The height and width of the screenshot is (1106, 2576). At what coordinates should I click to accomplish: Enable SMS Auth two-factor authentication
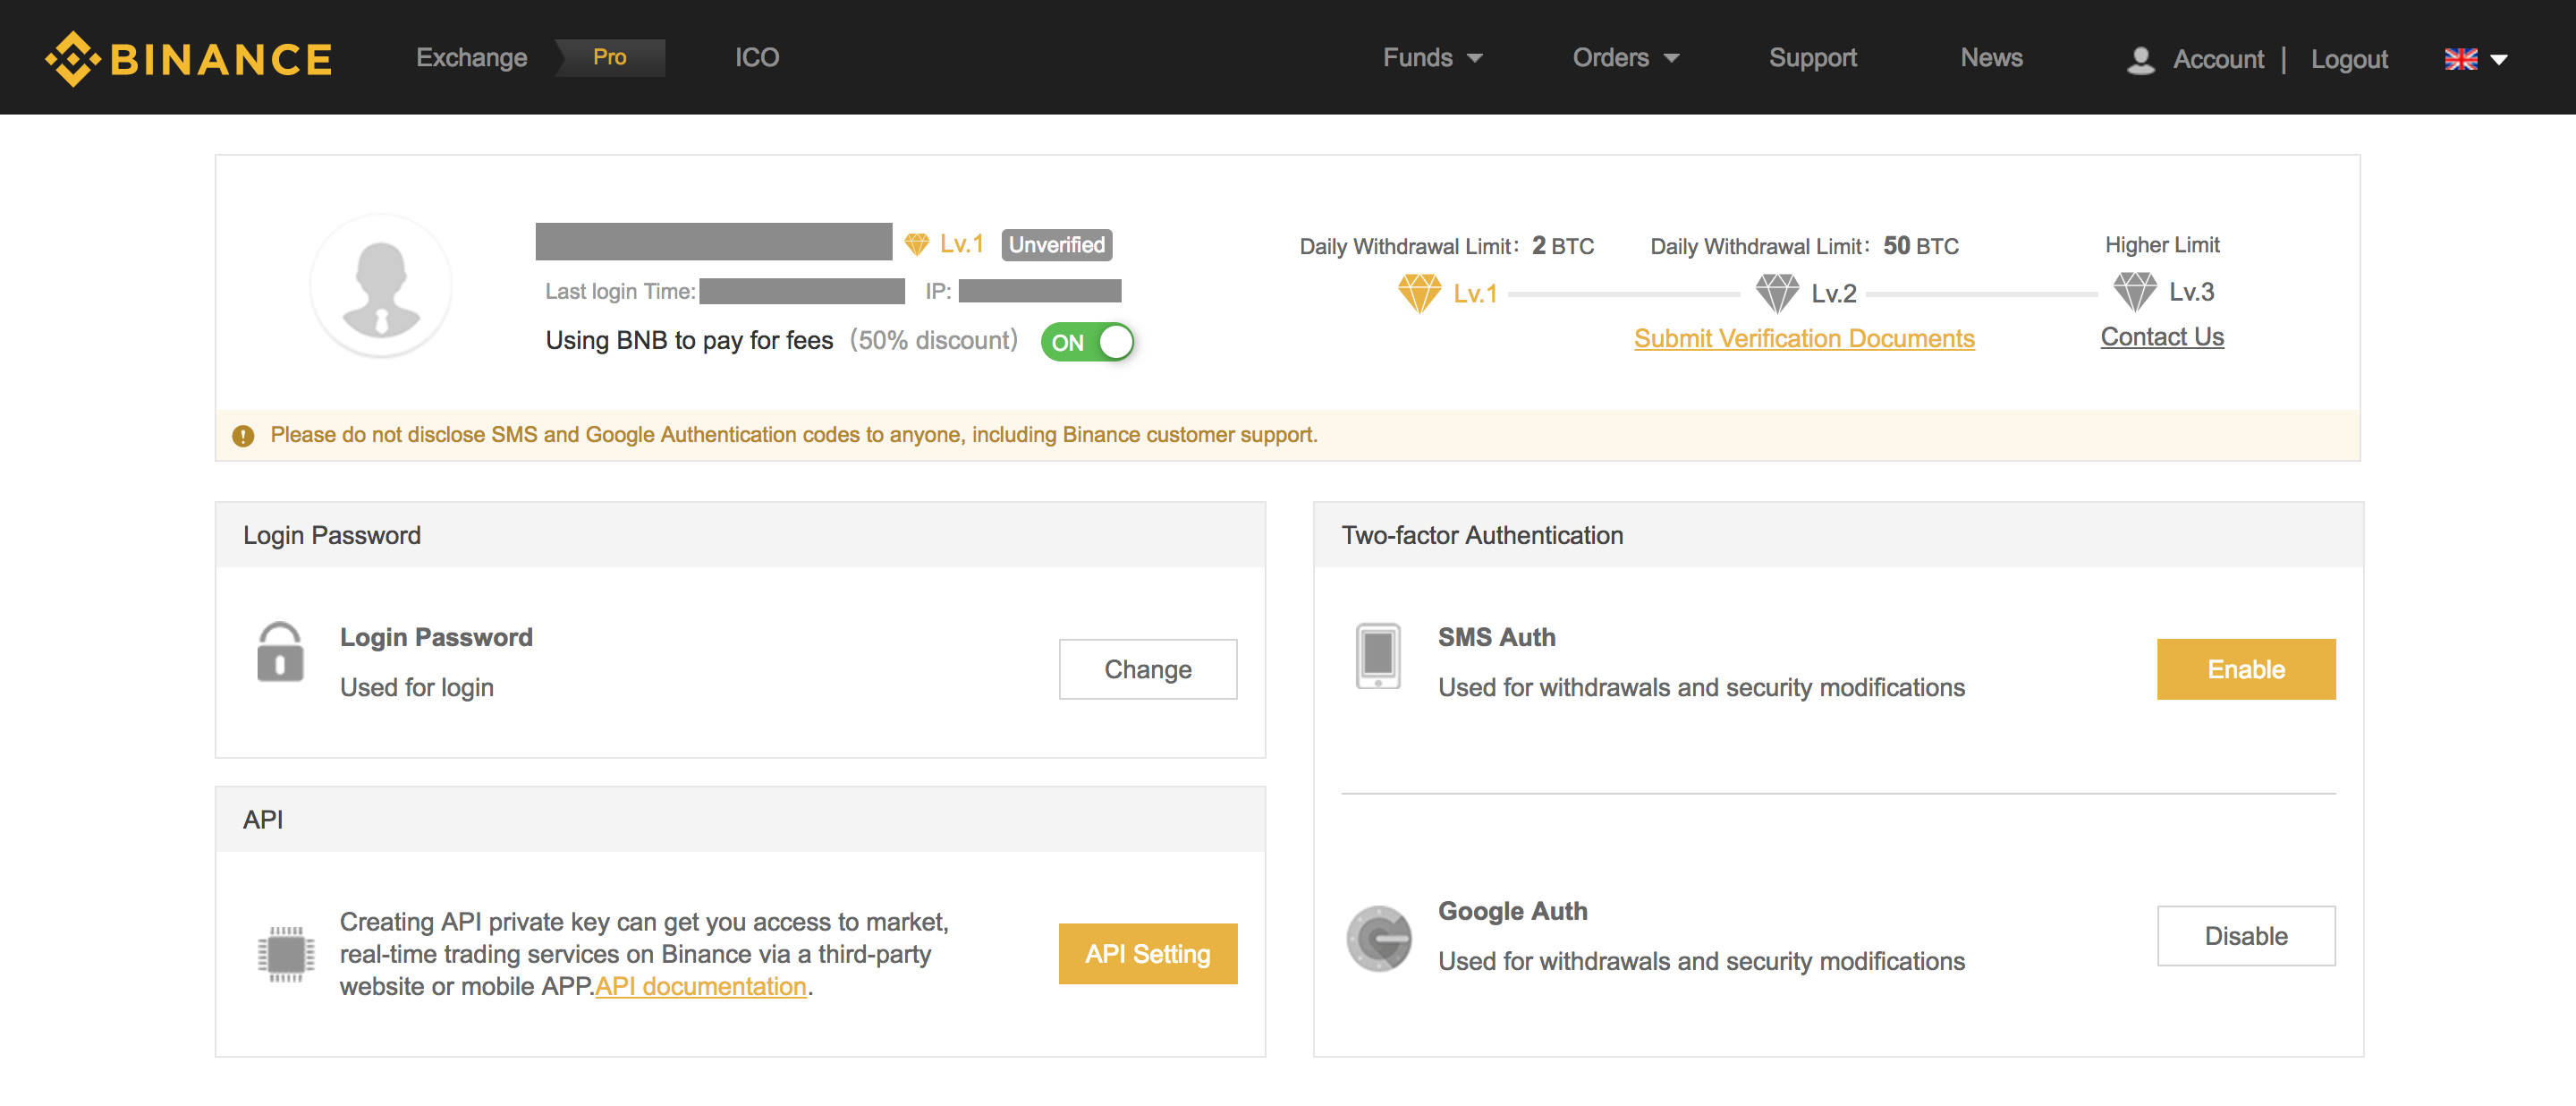tap(2246, 668)
